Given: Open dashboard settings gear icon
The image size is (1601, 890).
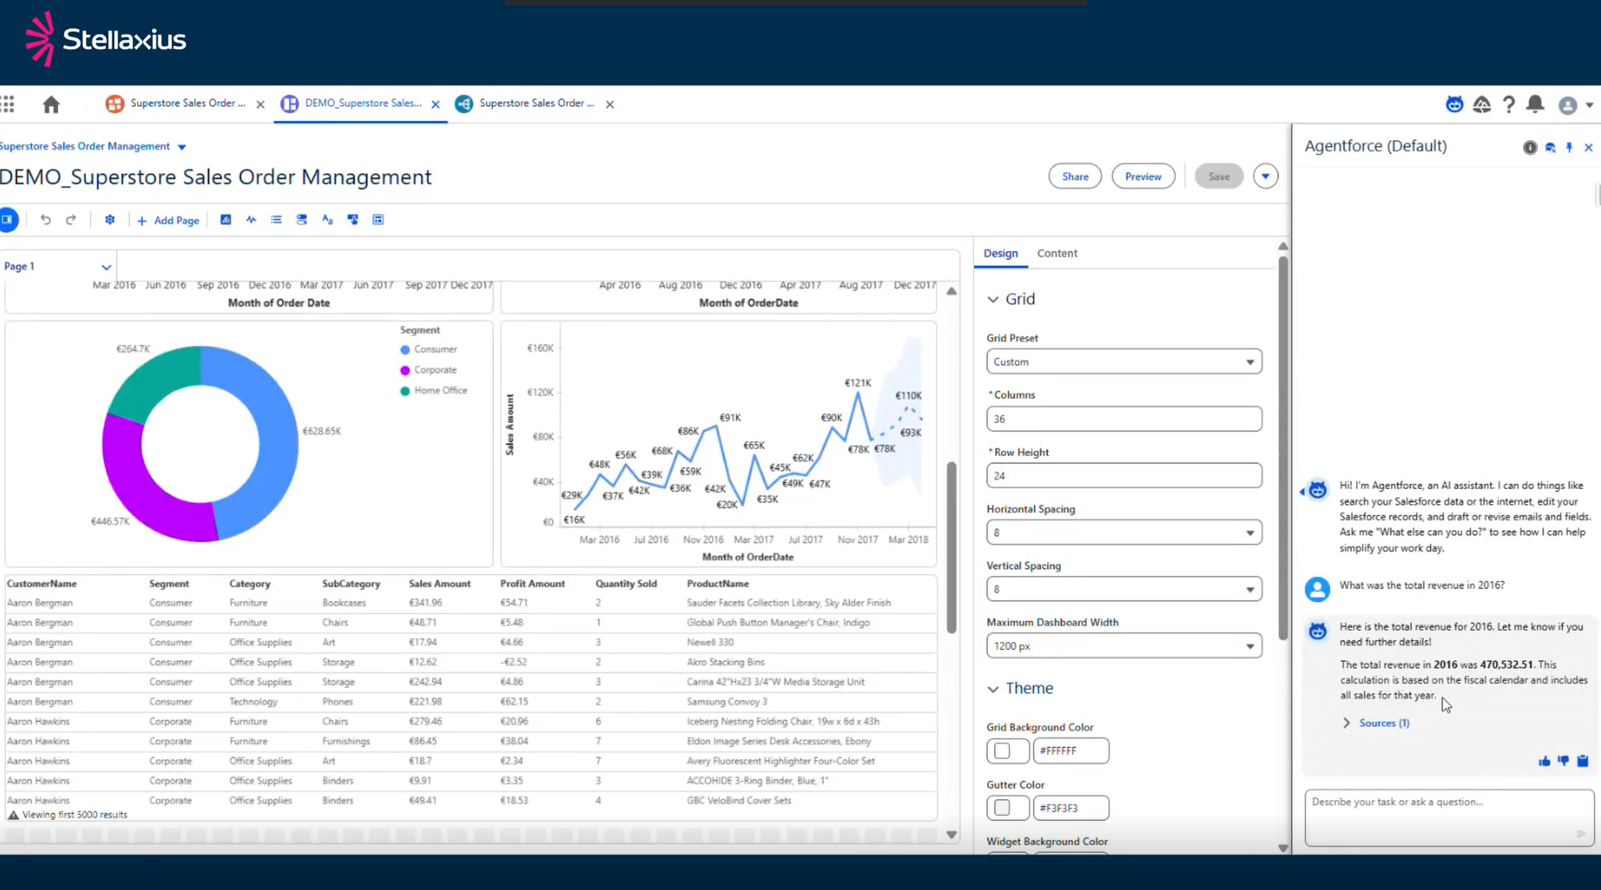Looking at the screenshot, I should pos(110,220).
